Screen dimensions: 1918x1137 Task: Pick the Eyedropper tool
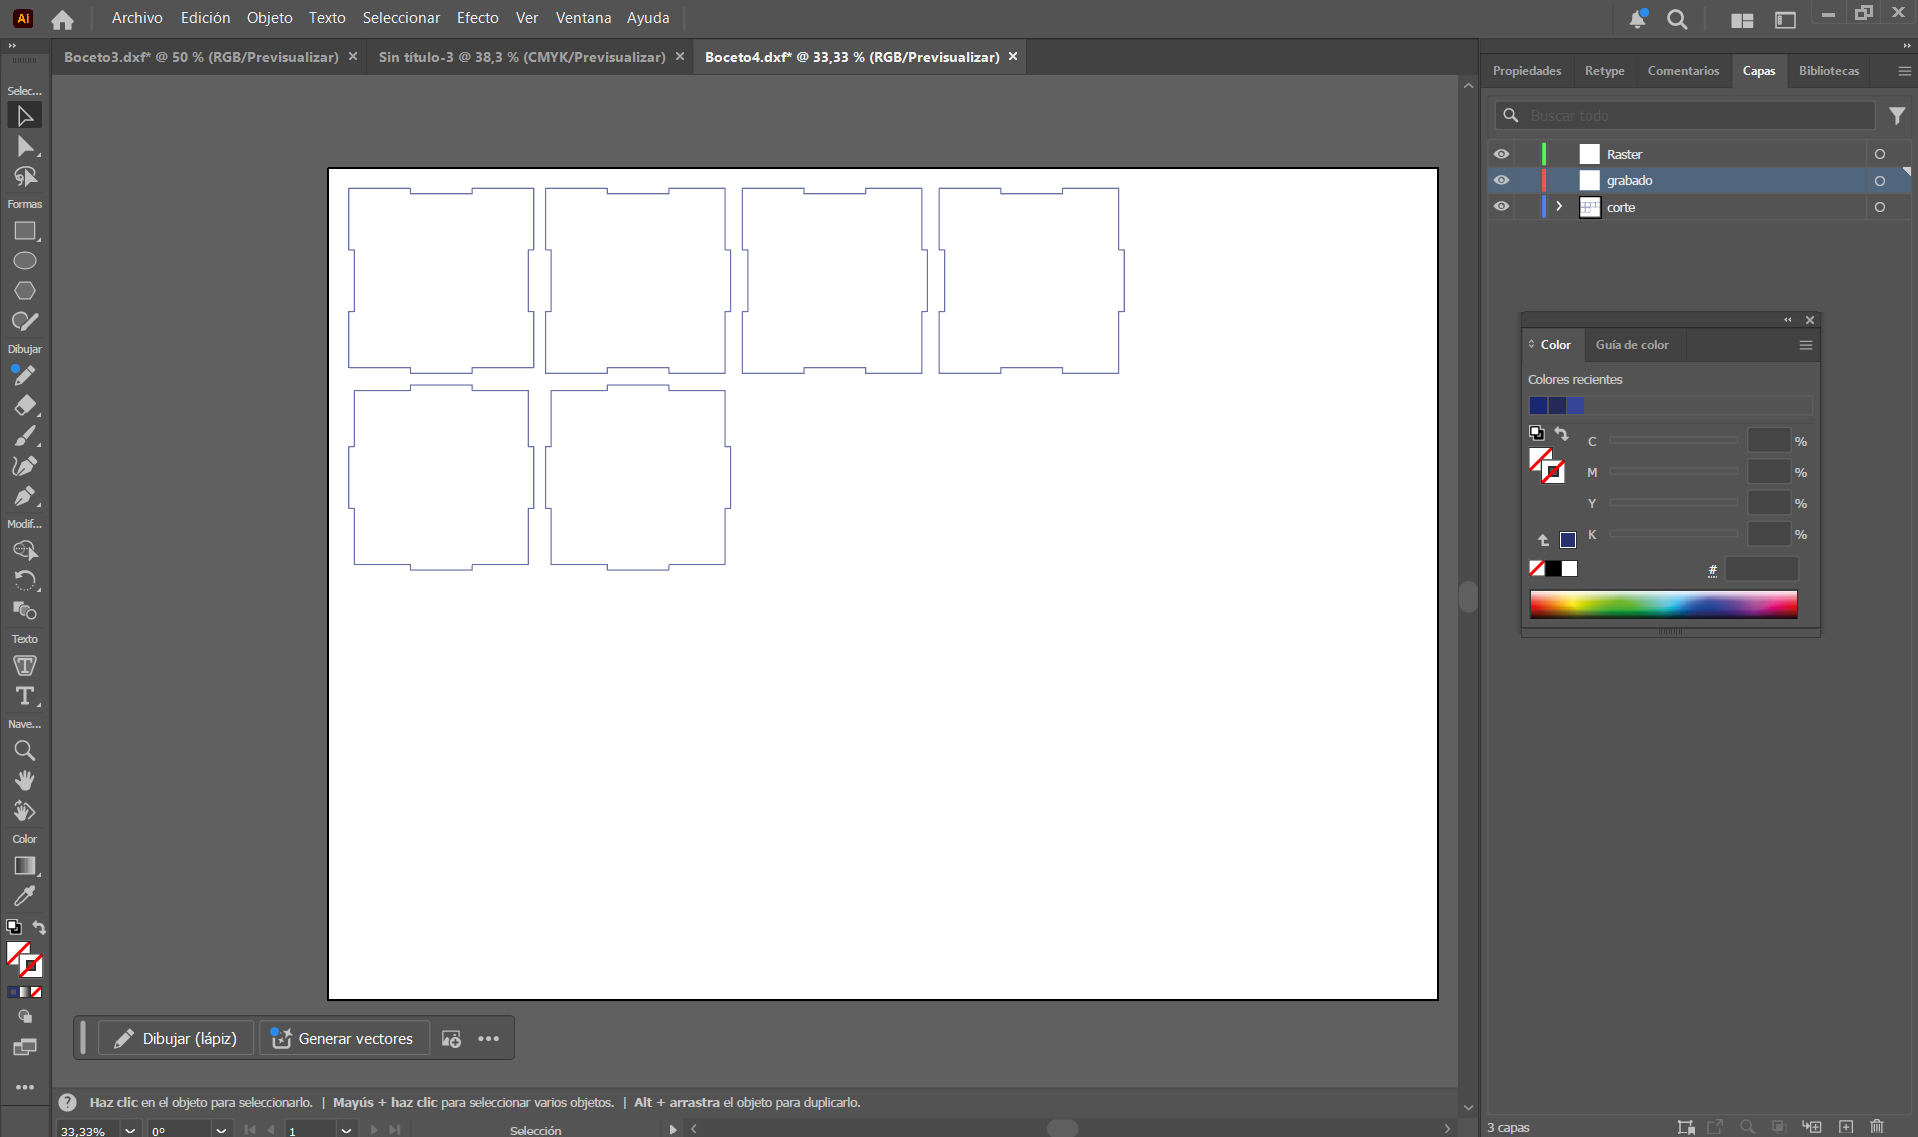pos(24,896)
